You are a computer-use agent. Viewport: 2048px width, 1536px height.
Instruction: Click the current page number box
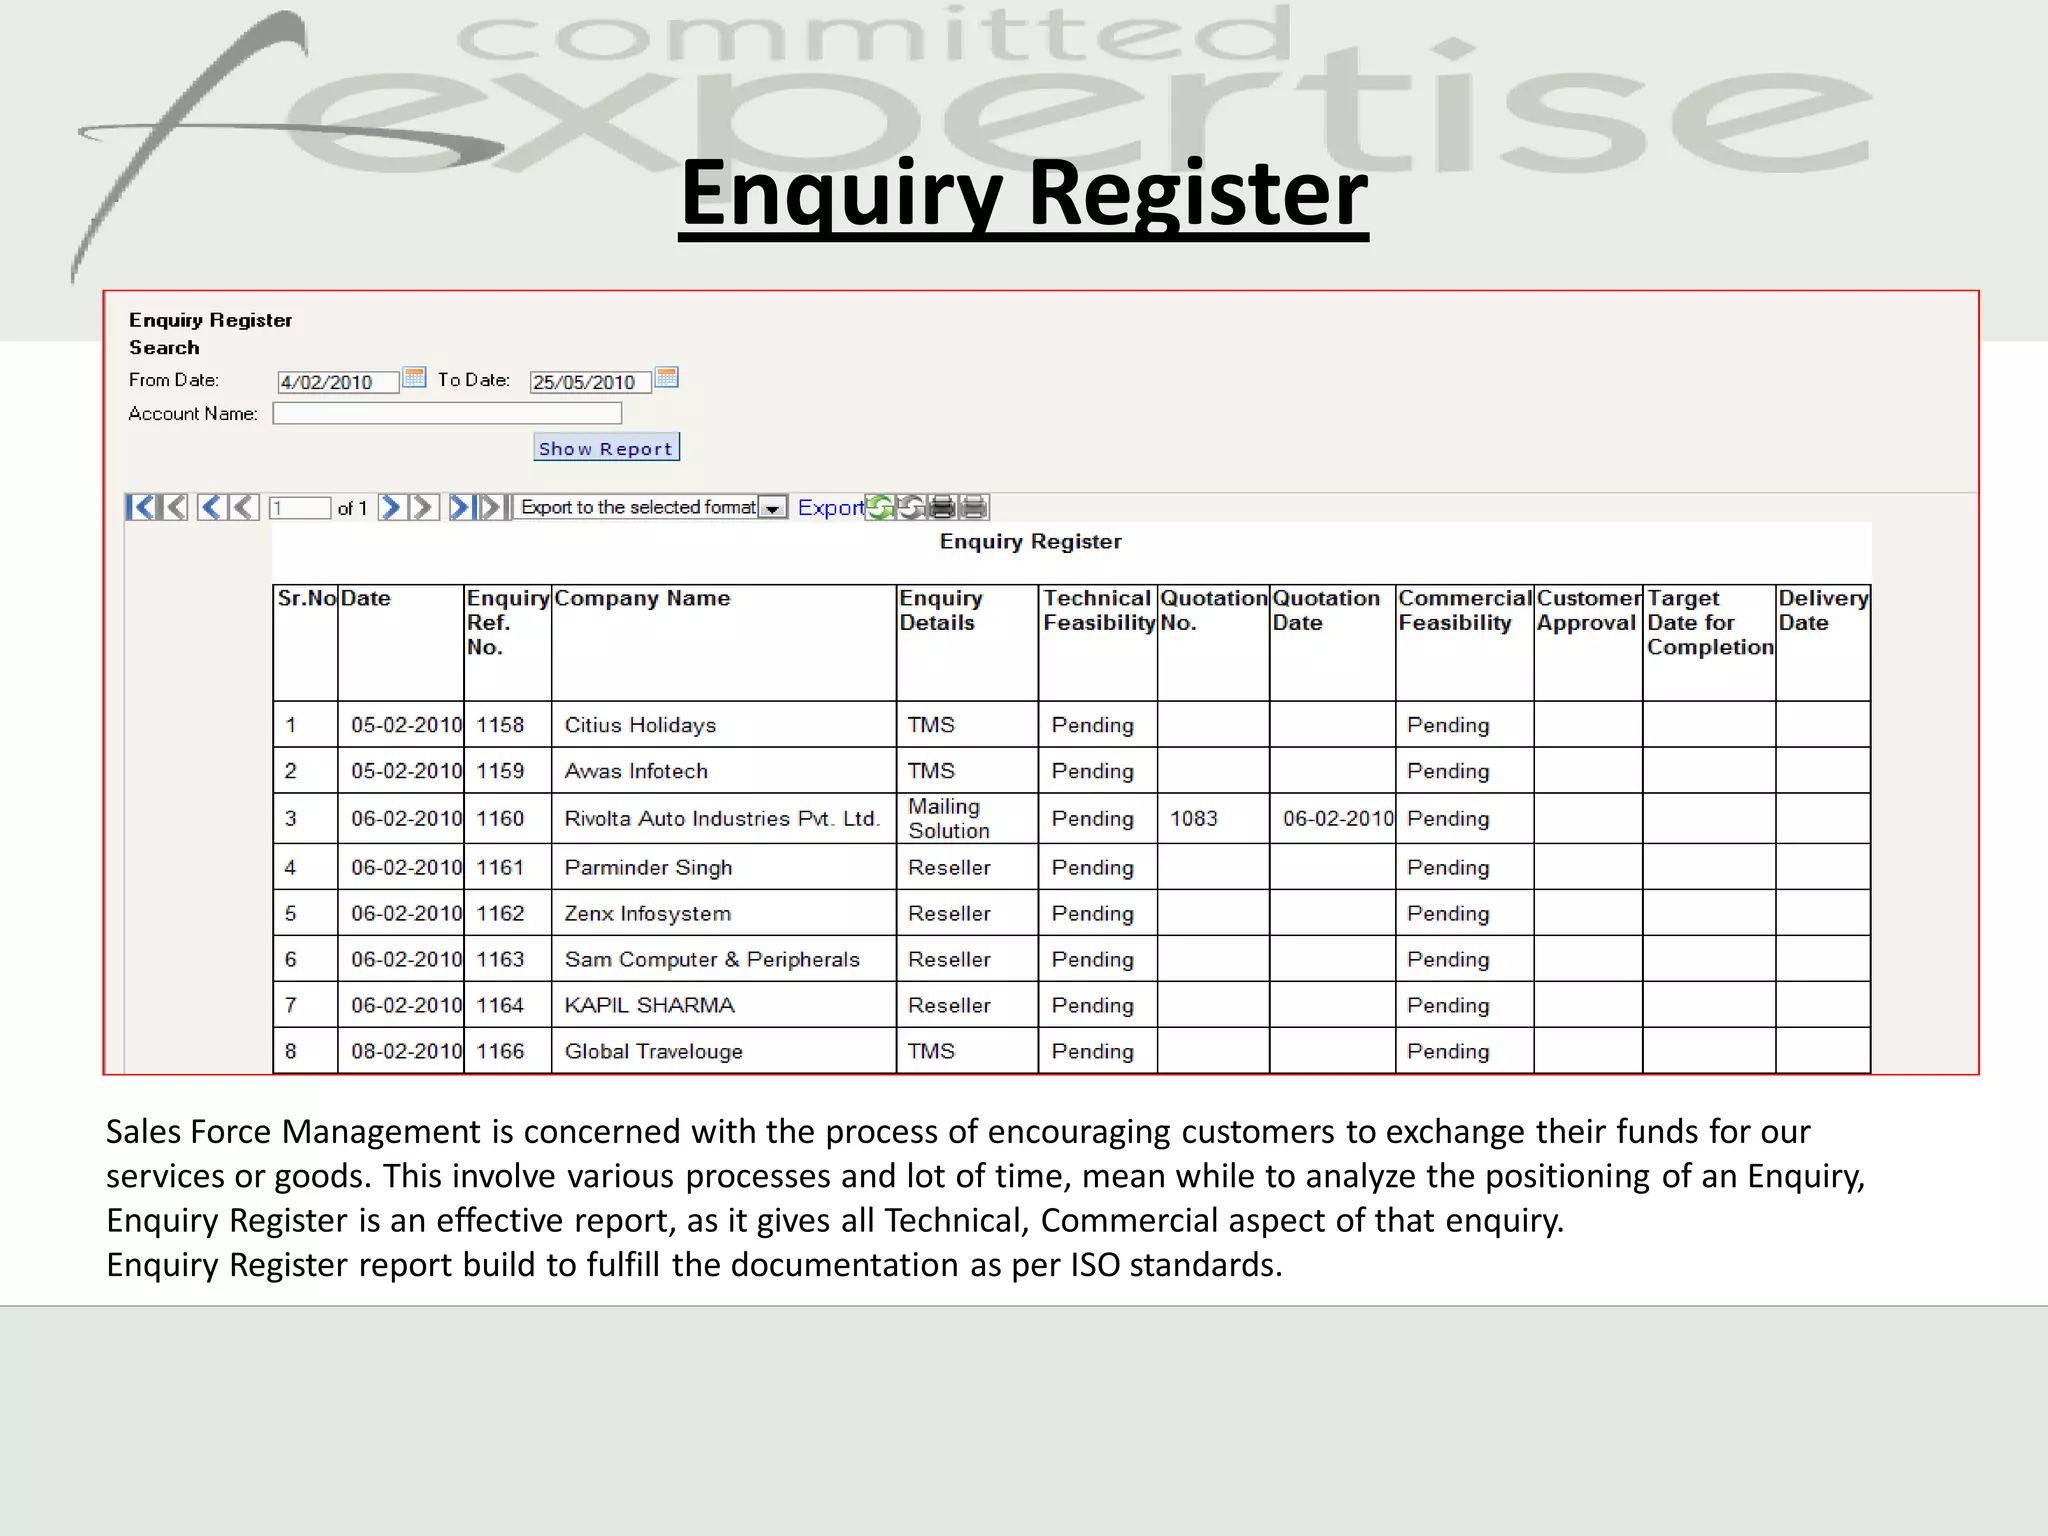(x=299, y=508)
